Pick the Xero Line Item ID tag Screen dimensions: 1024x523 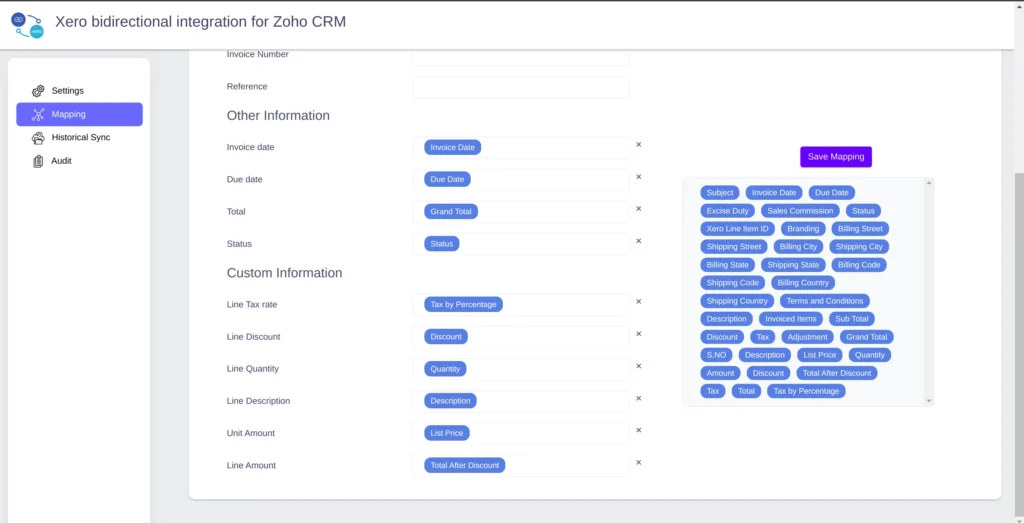point(737,229)
